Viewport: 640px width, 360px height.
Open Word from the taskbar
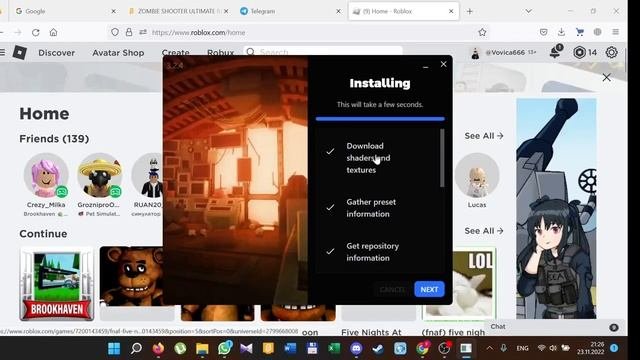coord(290,348)
